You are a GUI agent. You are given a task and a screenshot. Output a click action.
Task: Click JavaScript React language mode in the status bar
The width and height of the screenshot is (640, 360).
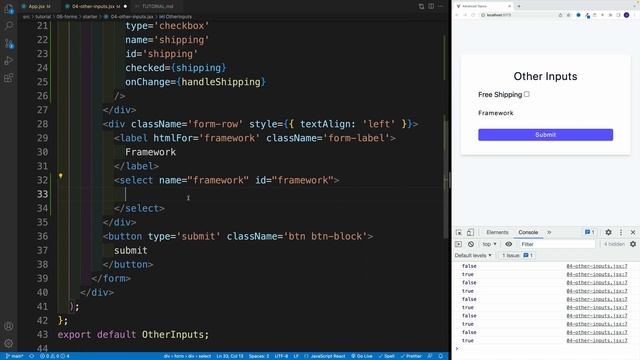[x=325, y=356]
